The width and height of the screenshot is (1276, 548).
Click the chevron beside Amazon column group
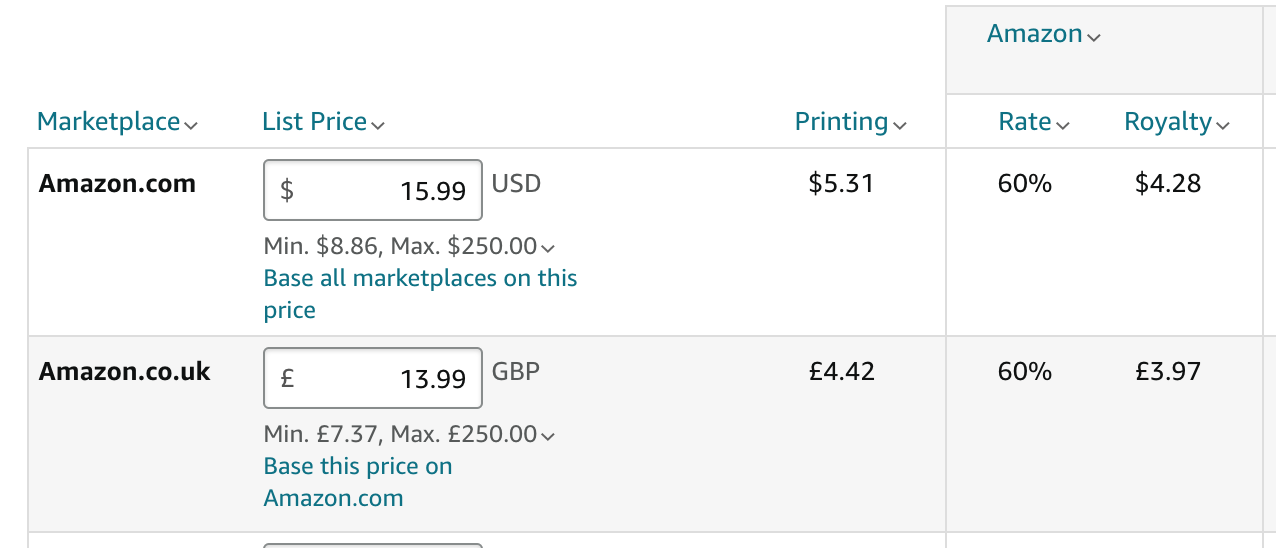coord(1094,37)
